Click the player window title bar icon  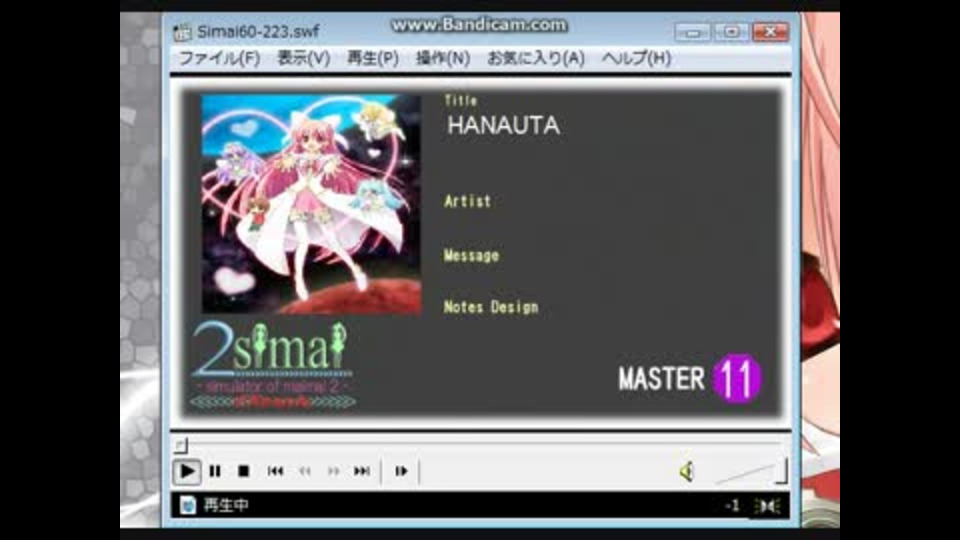(x=182, y=32)
